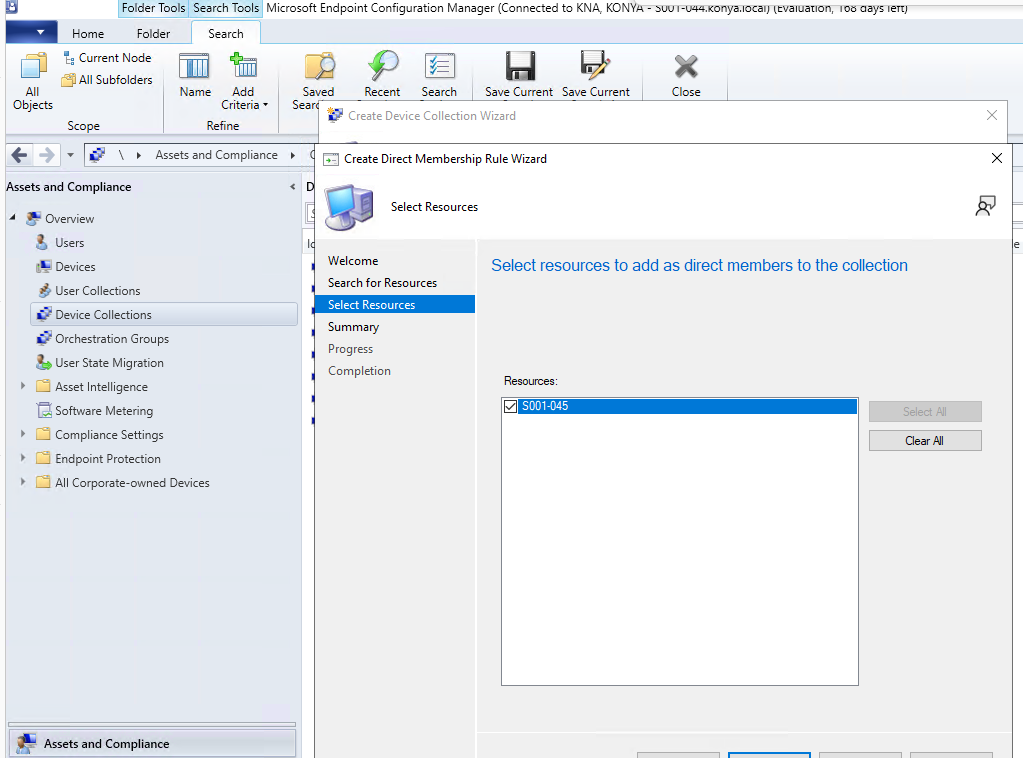The height and width of the screenshot is (758, 1023).
Task: Jump to the Summary wizard step
Action: pos(353,327)
